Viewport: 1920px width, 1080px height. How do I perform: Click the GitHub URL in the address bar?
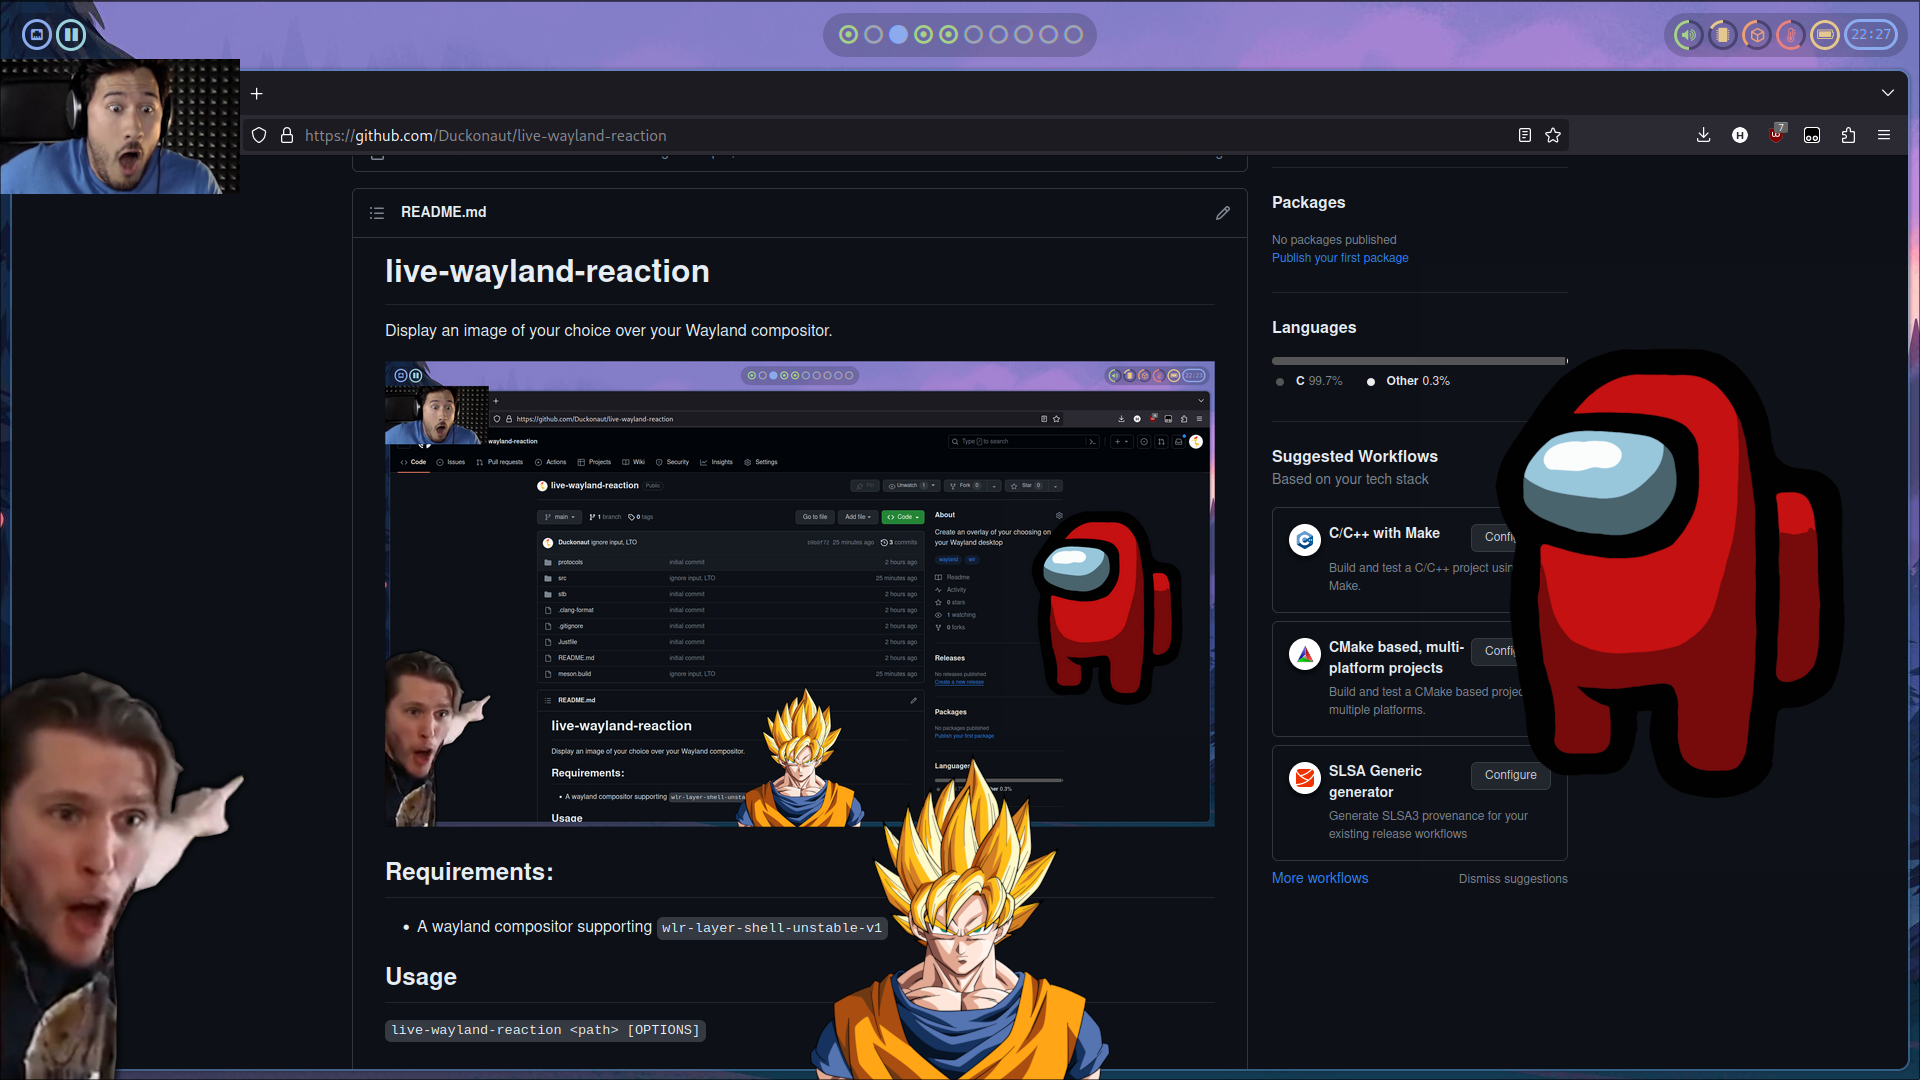[x=485, y=136]
